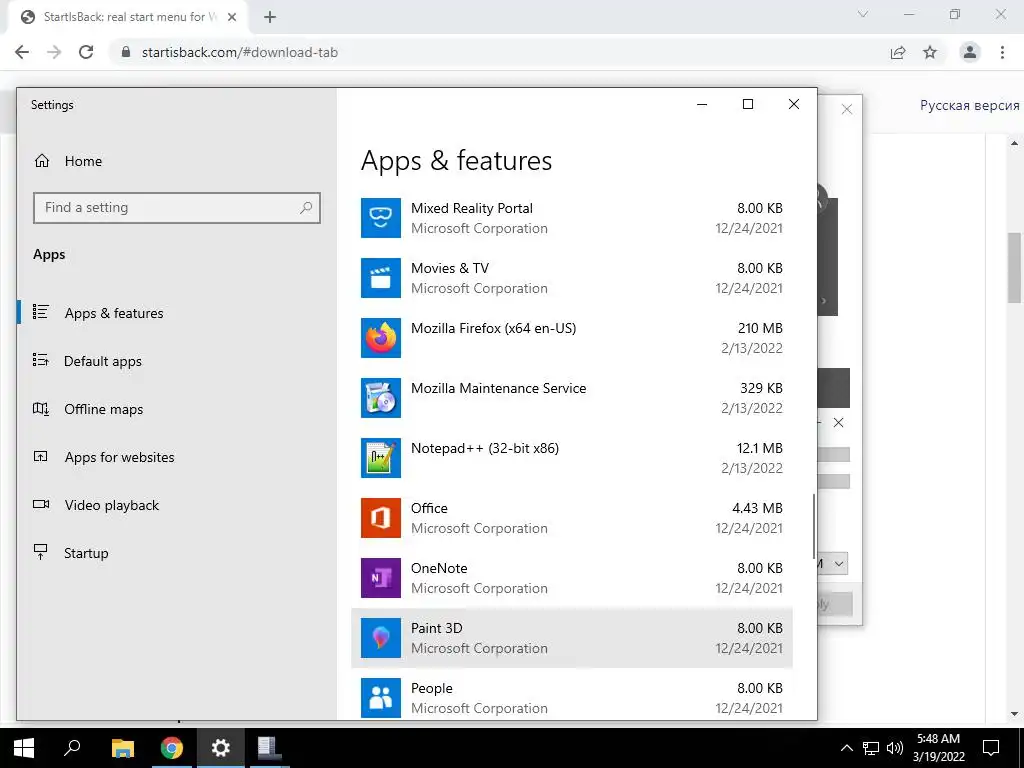
Task: Click the Mozilla Maintenance Service icon
Action: 381,398
